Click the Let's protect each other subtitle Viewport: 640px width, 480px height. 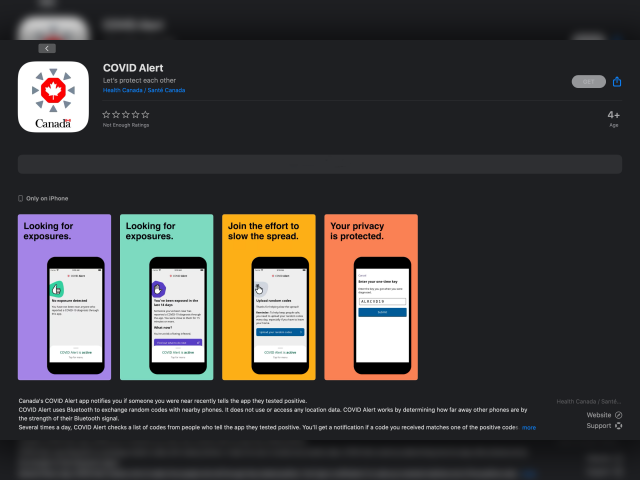(x=139, y=80)
